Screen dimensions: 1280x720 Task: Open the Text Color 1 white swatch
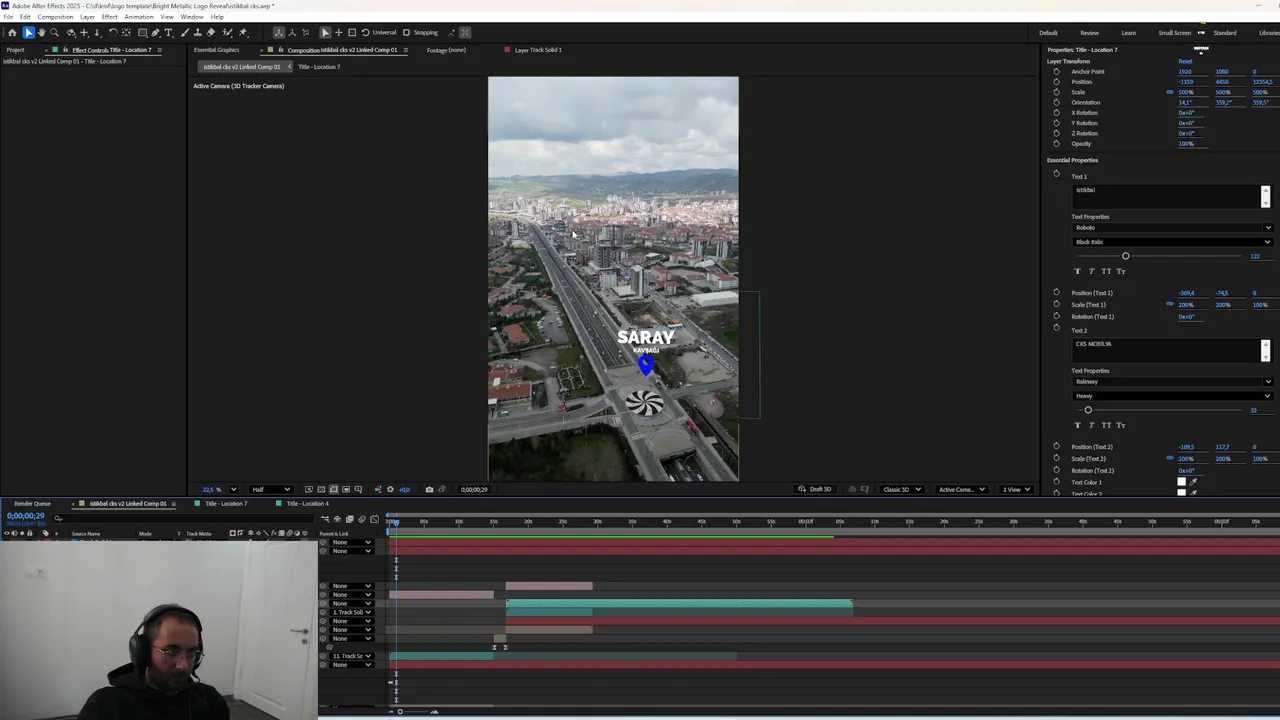click(x=1181, y=483)
